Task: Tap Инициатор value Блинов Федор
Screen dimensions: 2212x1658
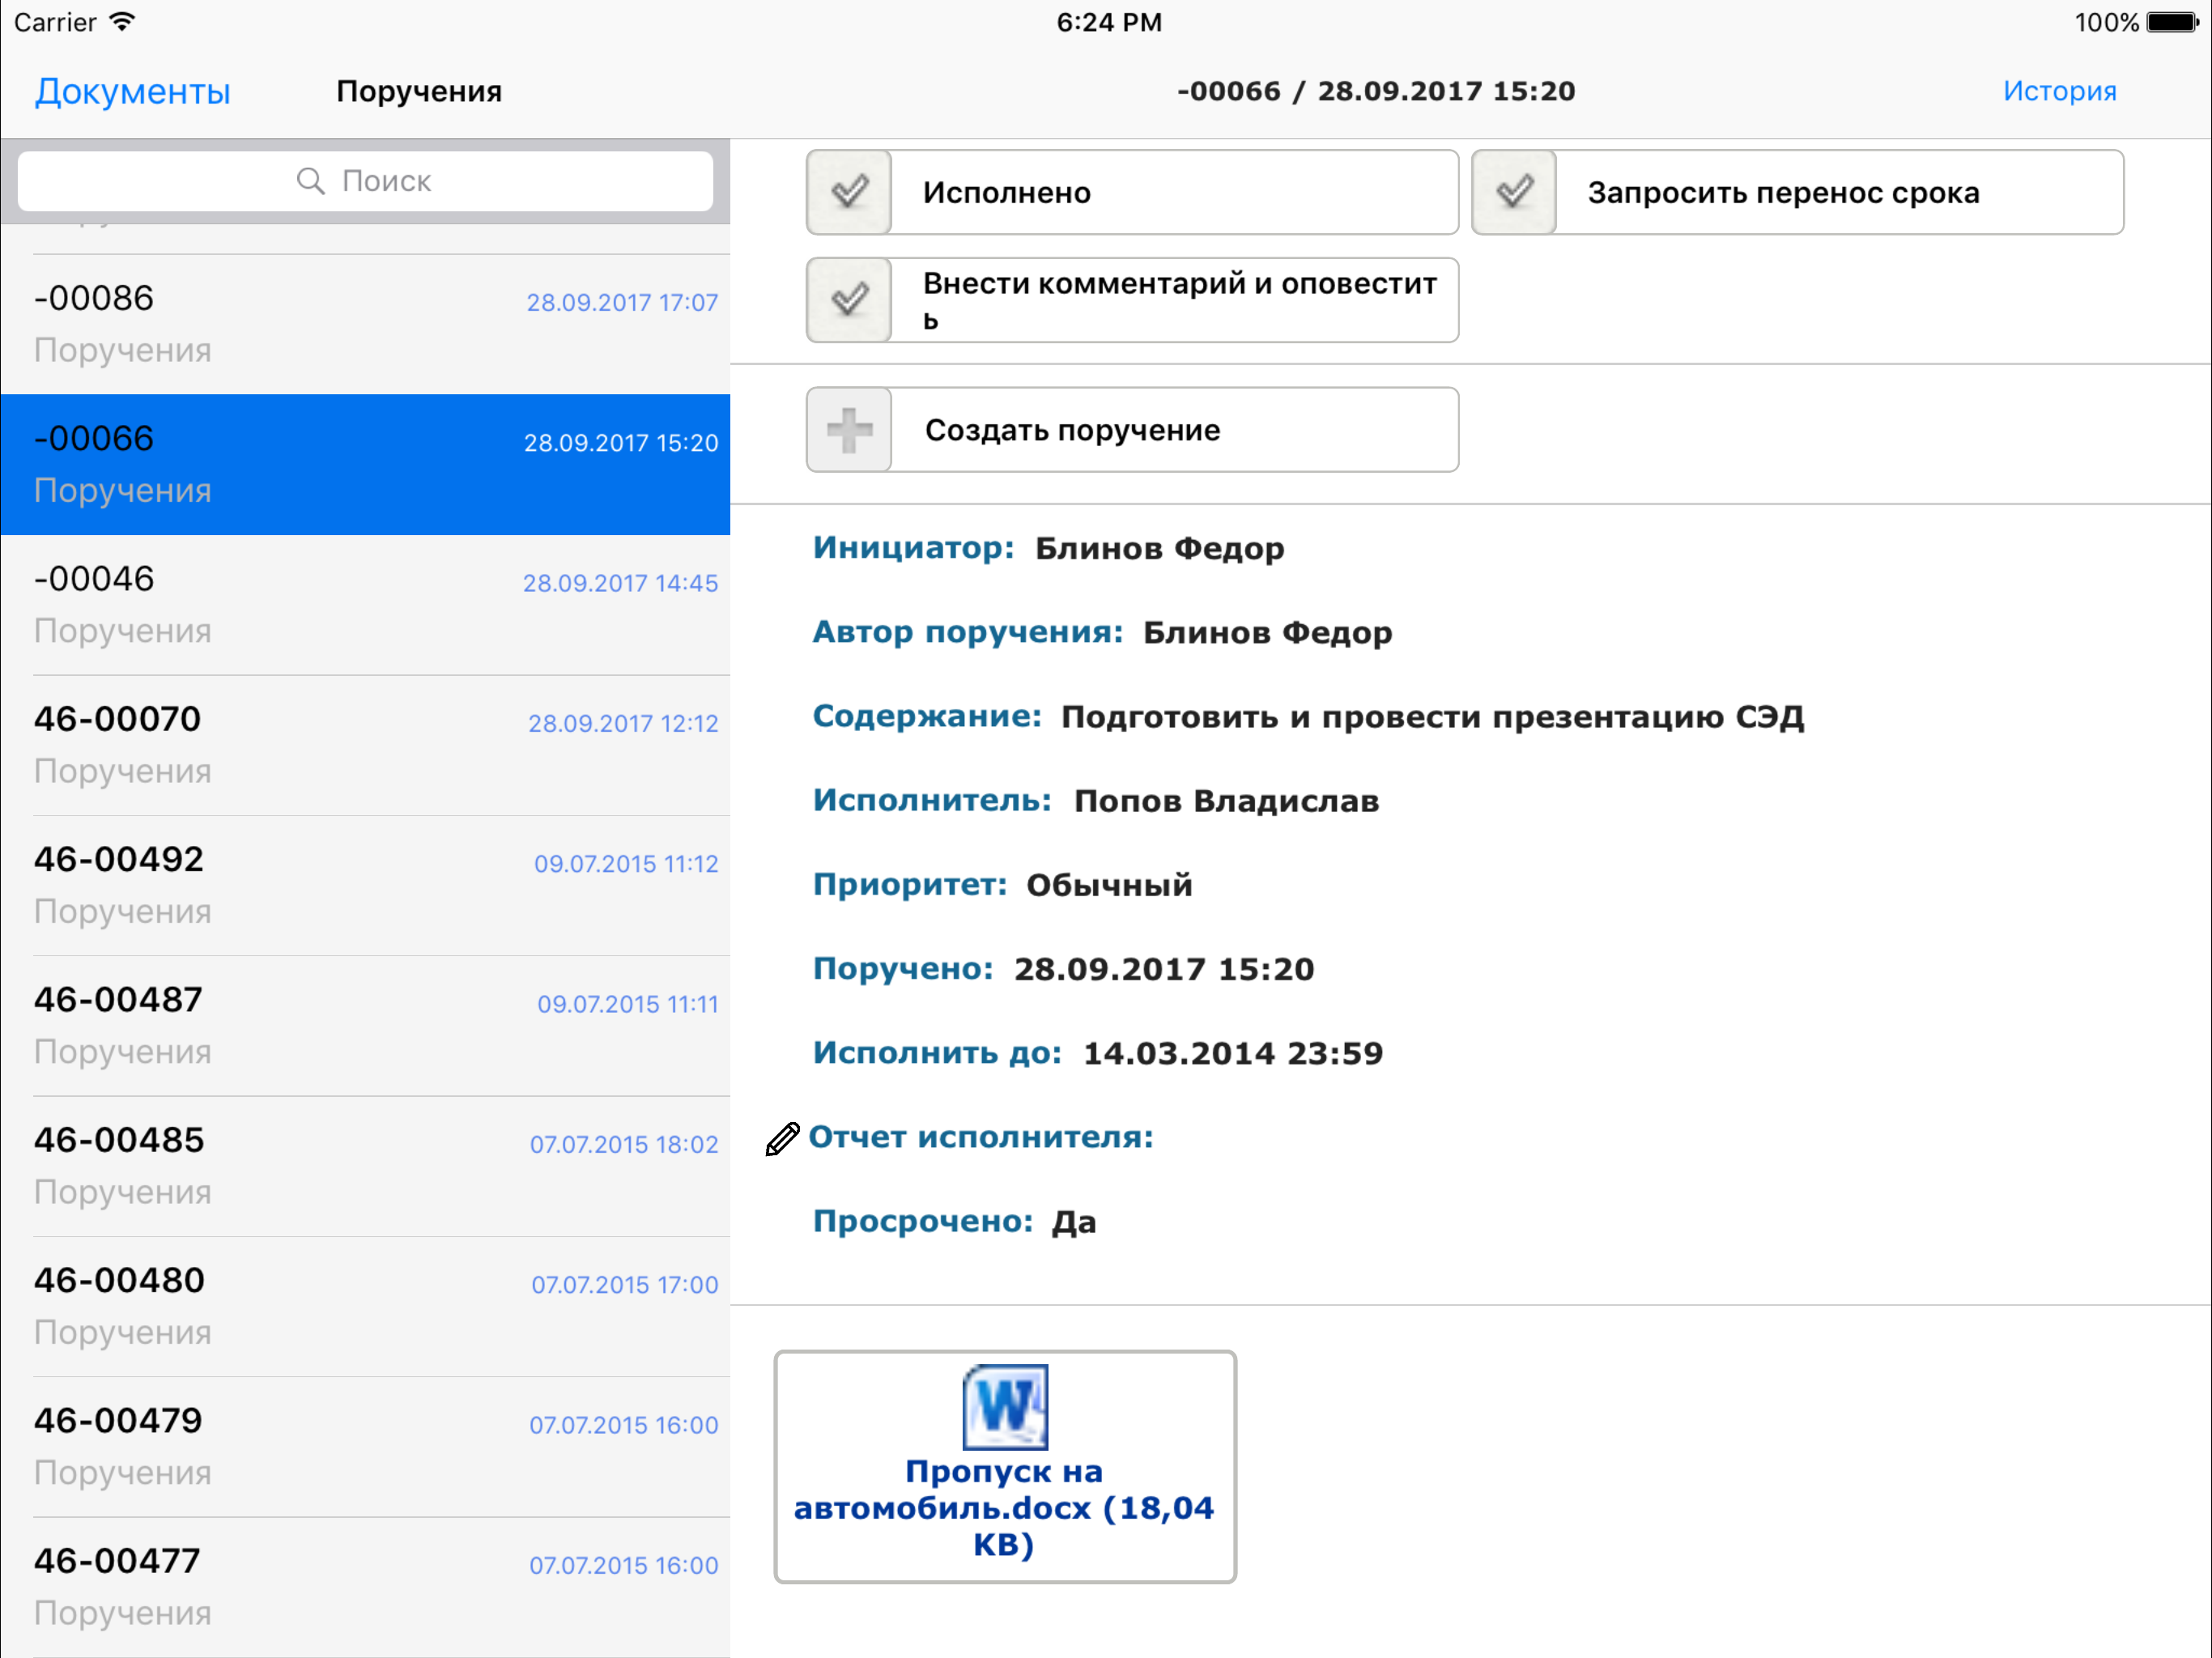Action: 1159,549
